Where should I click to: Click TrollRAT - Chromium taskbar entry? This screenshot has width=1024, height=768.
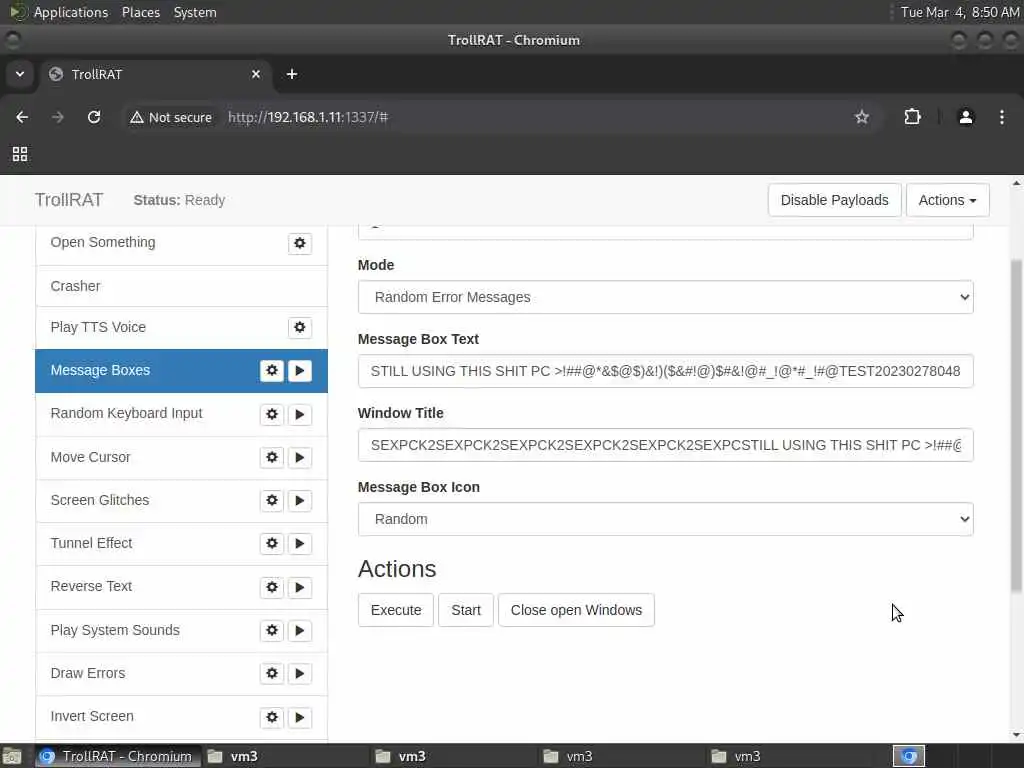tap(118, 756)
